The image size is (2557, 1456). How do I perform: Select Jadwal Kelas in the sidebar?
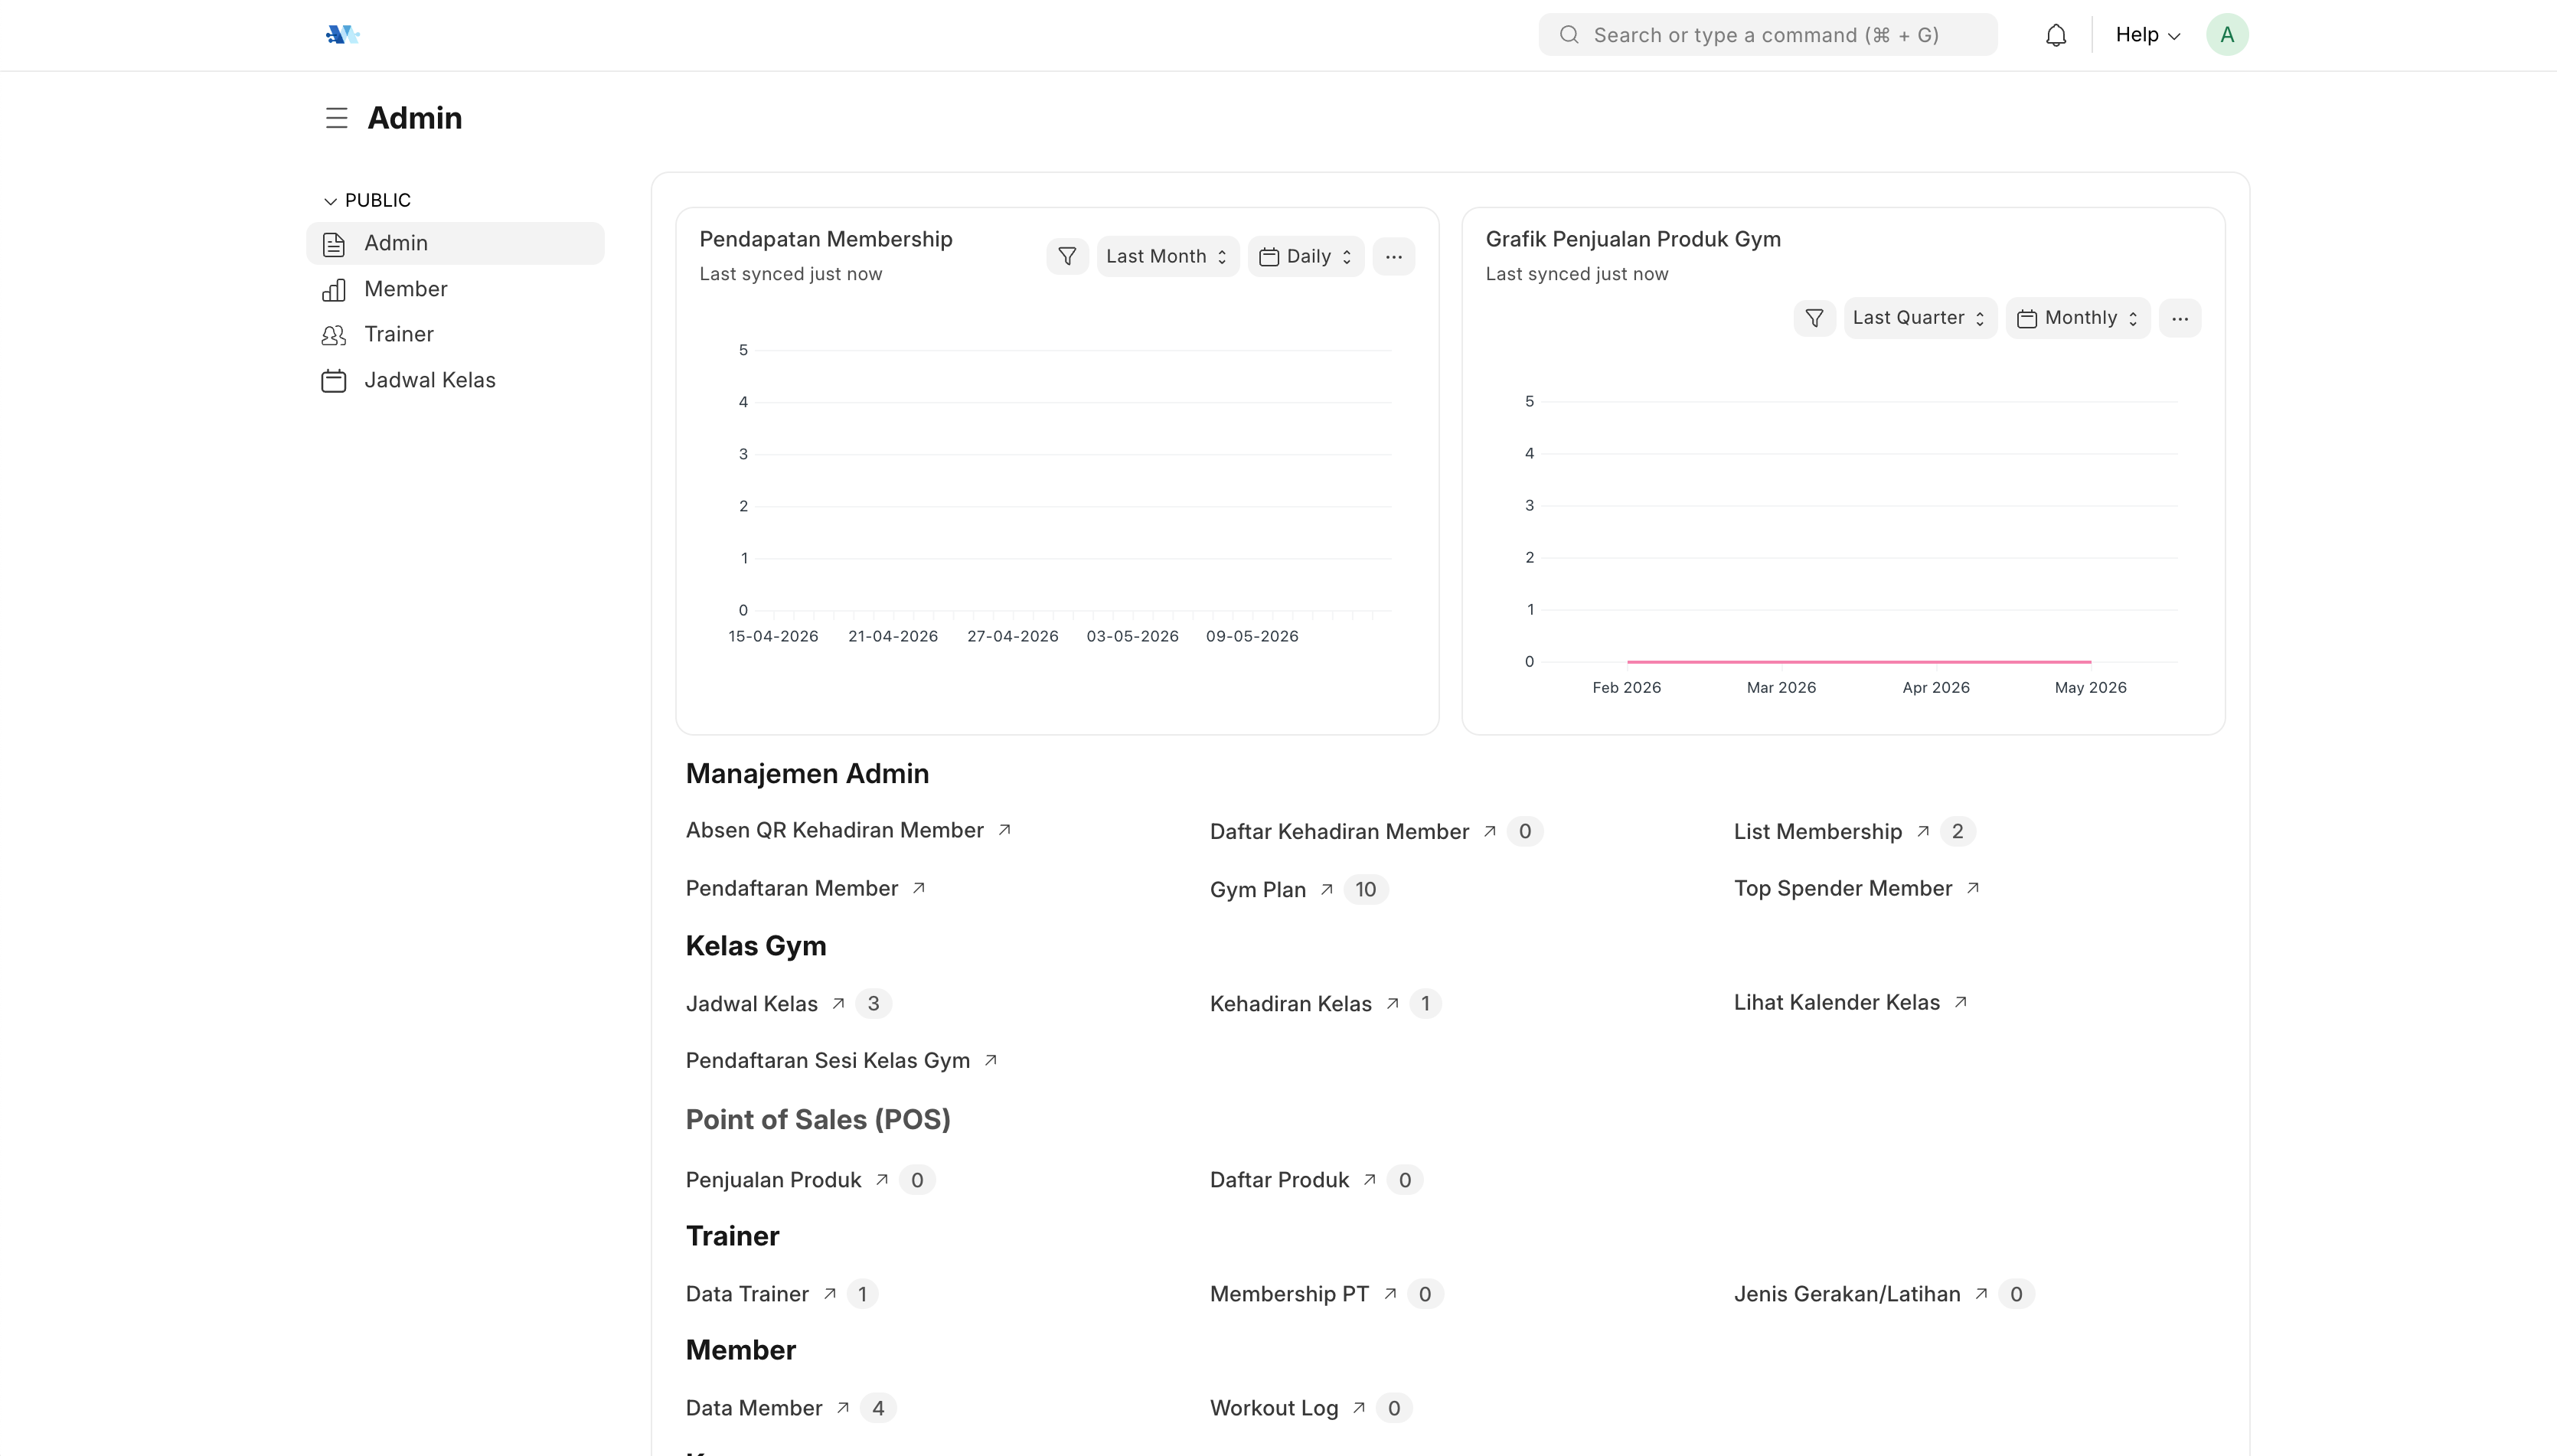tap(455, 381)
